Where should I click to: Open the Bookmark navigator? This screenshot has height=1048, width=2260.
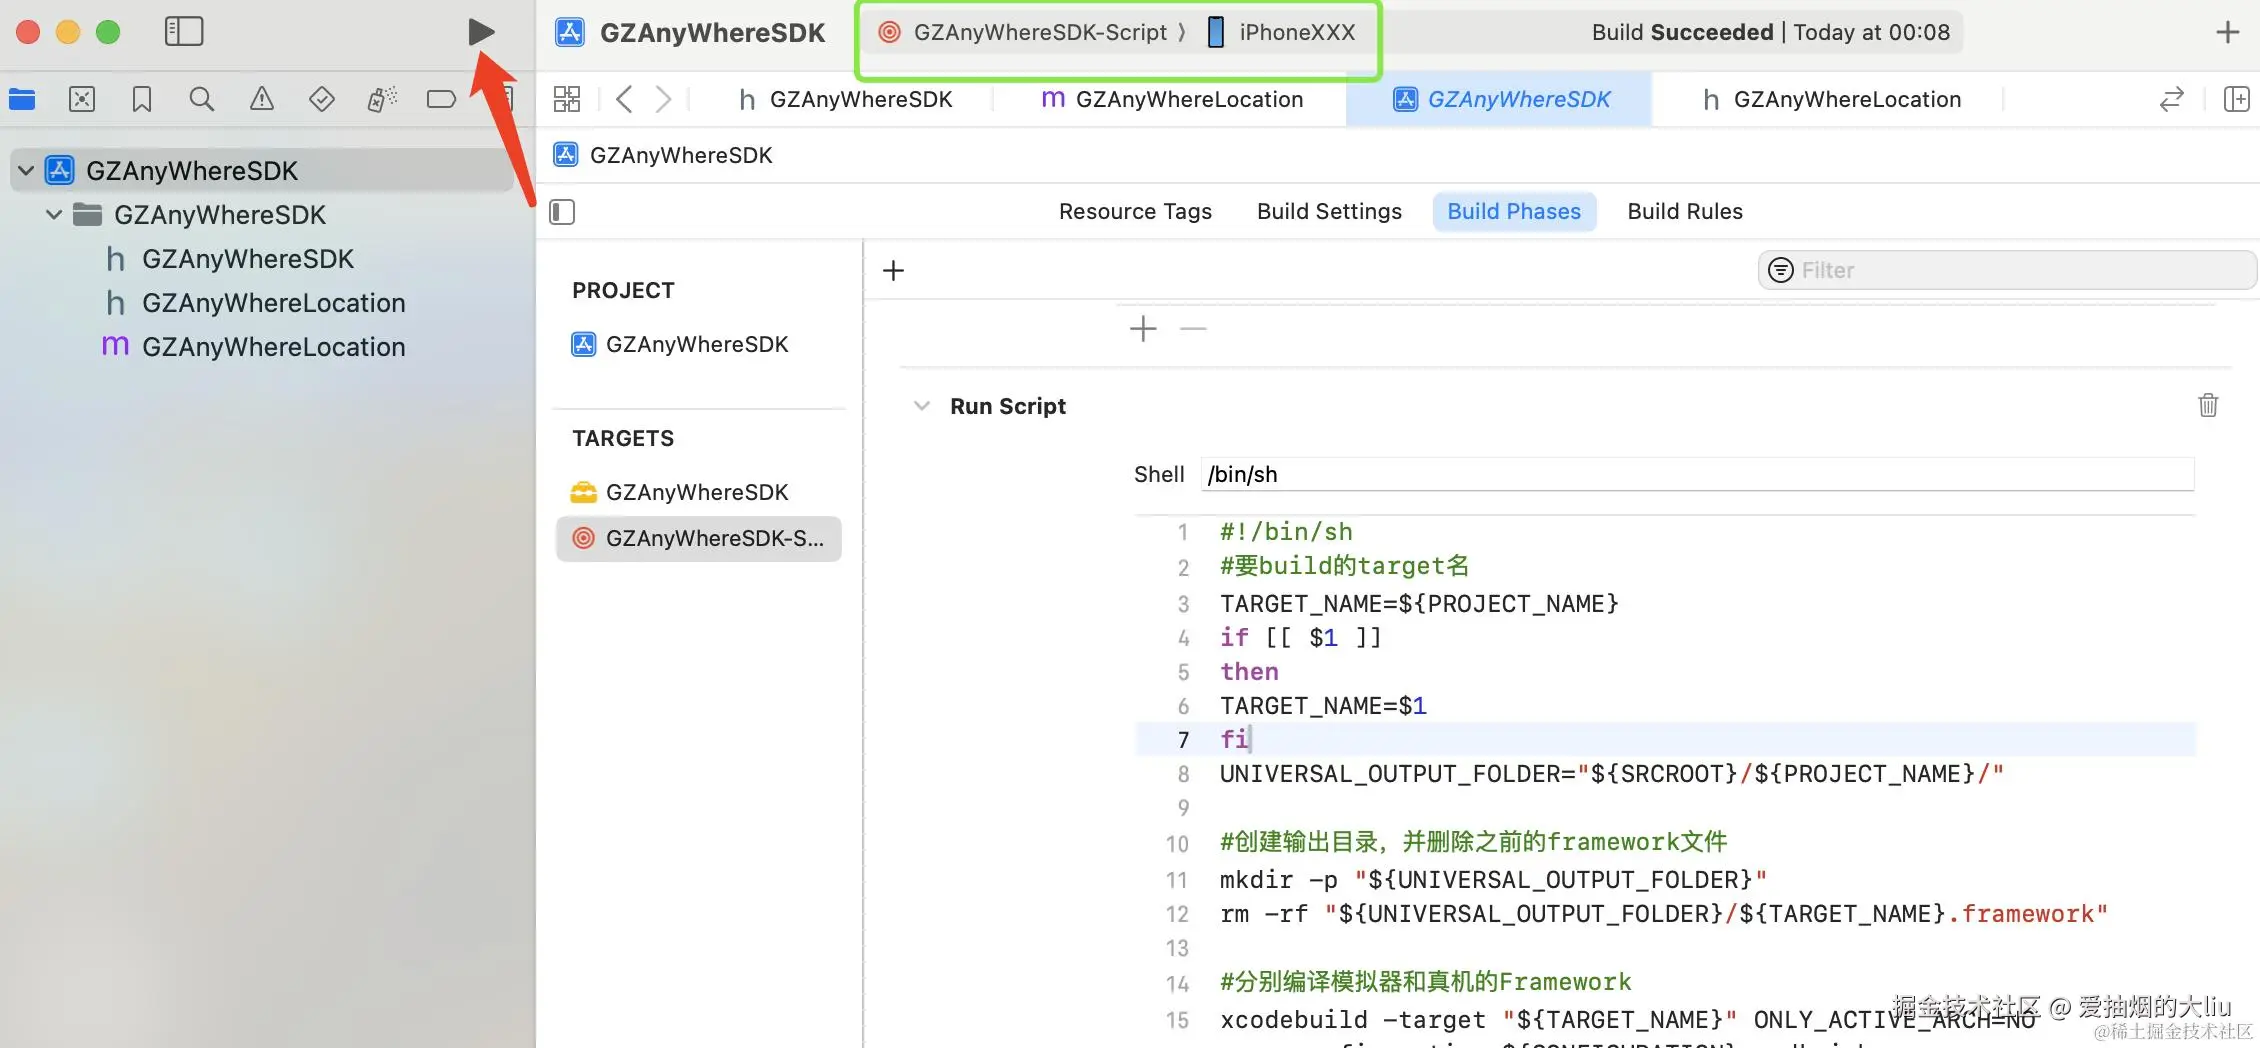pyautogui.click(x=142, y=99)
